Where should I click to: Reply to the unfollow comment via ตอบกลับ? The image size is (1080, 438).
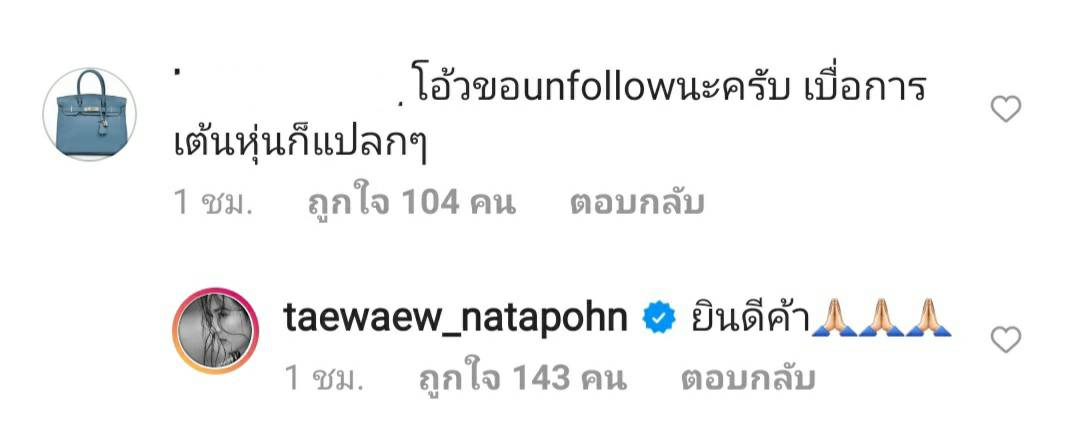tap(637, 204)
